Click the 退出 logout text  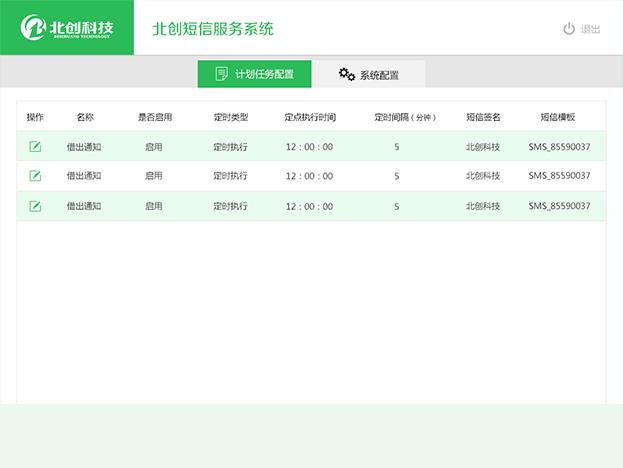pos(590,29)
